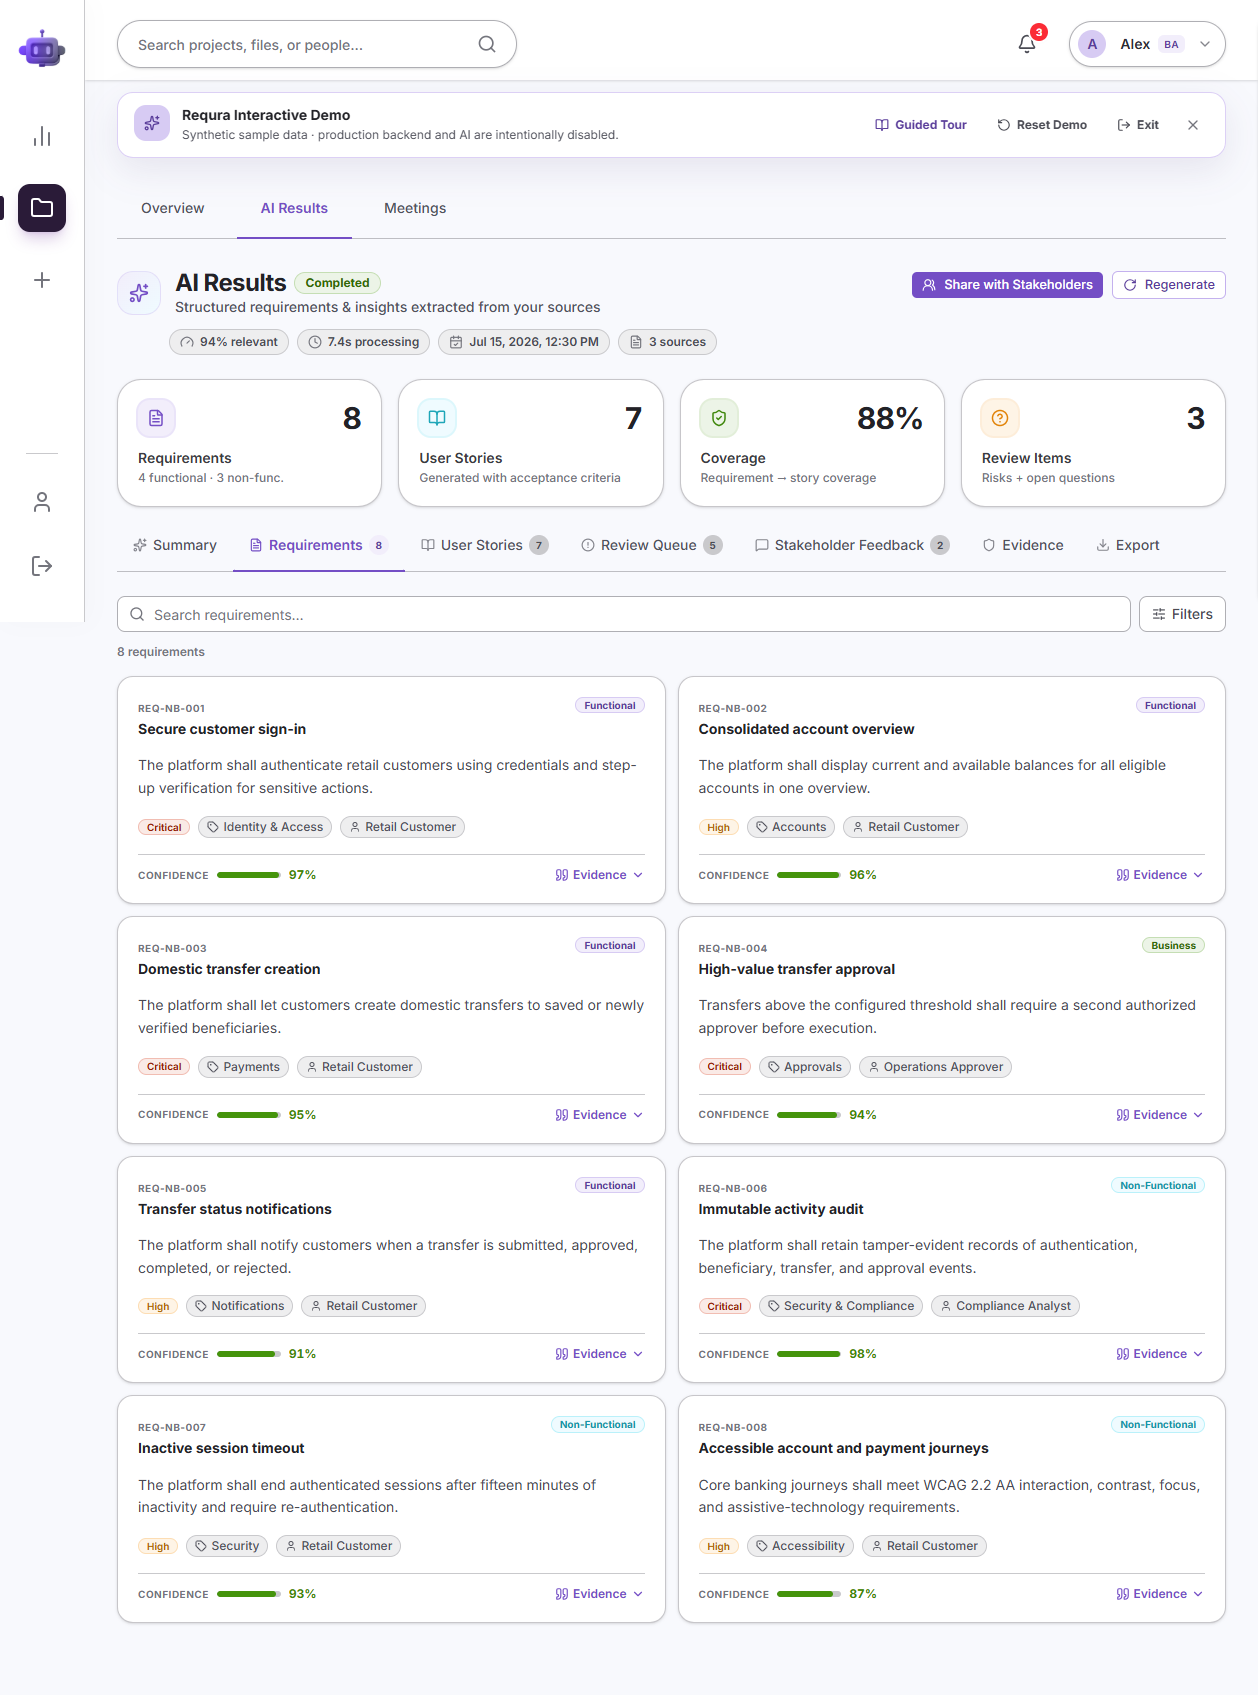This screenshot has height=1695, width=1258.
Task: Click the Accessibility tag on REQ-NB-008
Action: coord(800,1546)
